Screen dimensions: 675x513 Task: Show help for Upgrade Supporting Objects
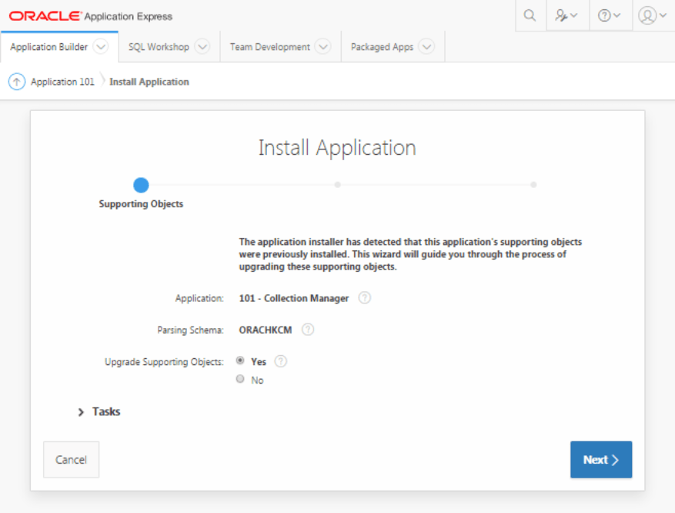pyautogui.click(x=281, y=361)
